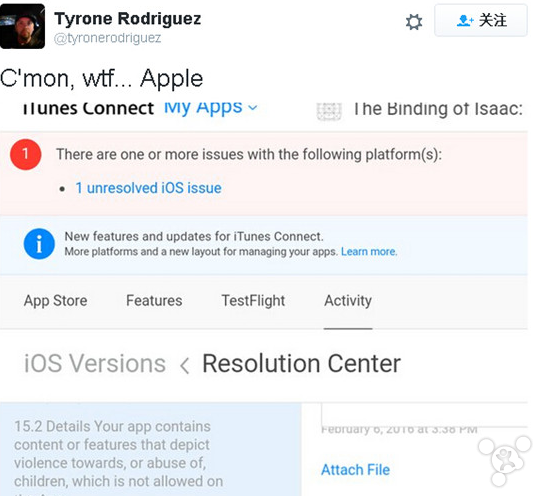This screenshot has height=496, width=540.
Task: Click the chevron next to My Apps
Action: 252,108
